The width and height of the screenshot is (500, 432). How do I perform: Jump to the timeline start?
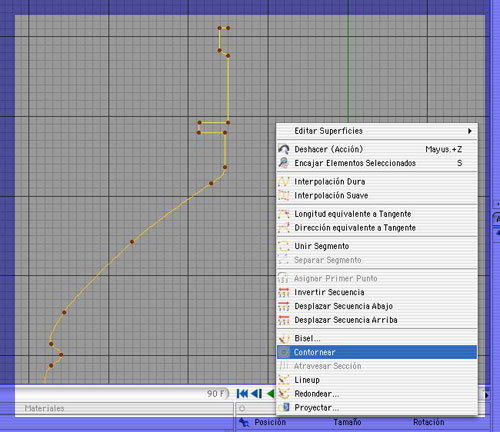(x=242, y=394)
